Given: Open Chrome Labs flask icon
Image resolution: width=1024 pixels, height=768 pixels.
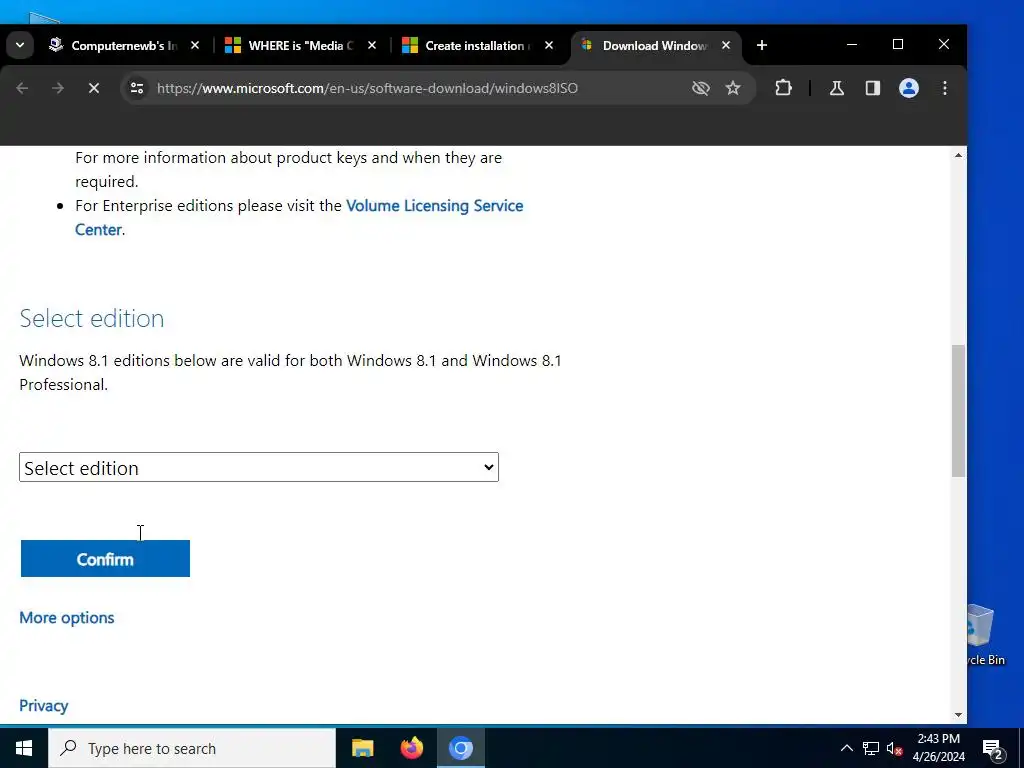Looking at the screenshot, I should tap(837, 88).
